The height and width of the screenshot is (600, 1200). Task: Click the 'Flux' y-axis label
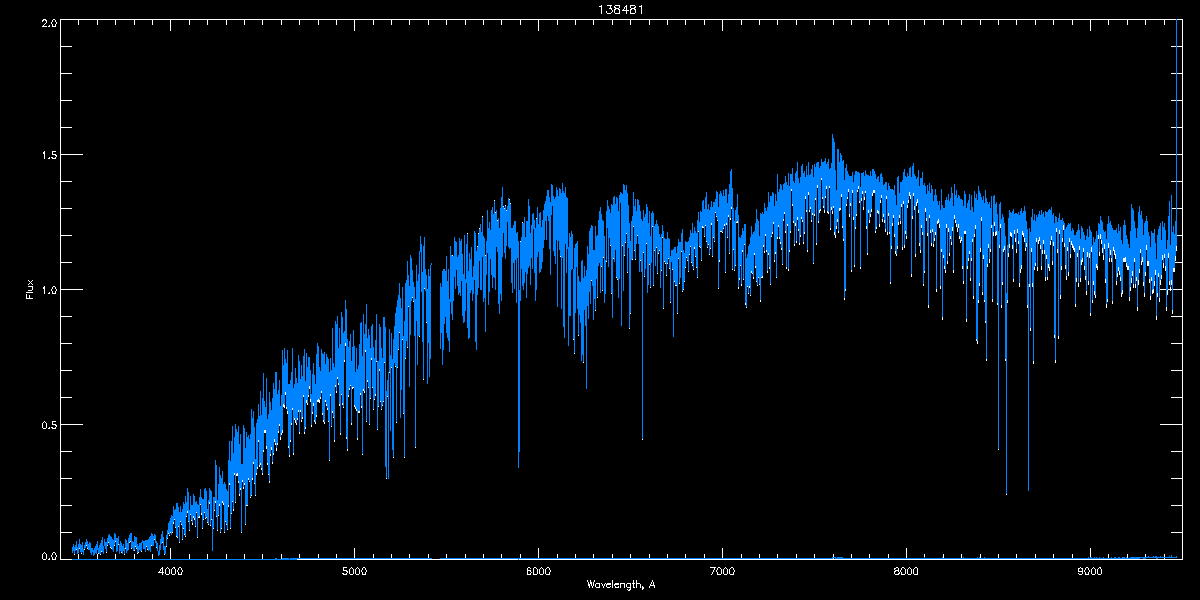click(30, 290)
